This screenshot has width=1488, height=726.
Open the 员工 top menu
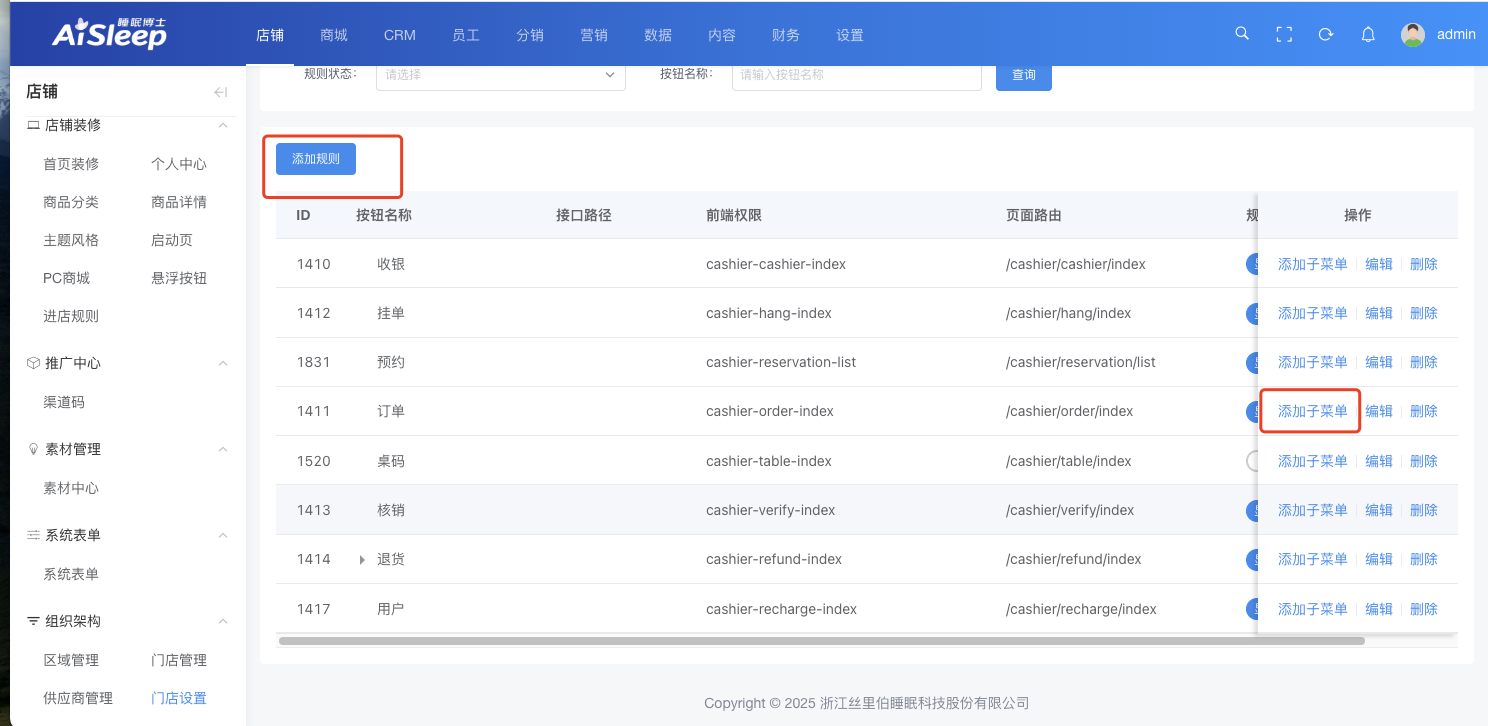(466, 35)
